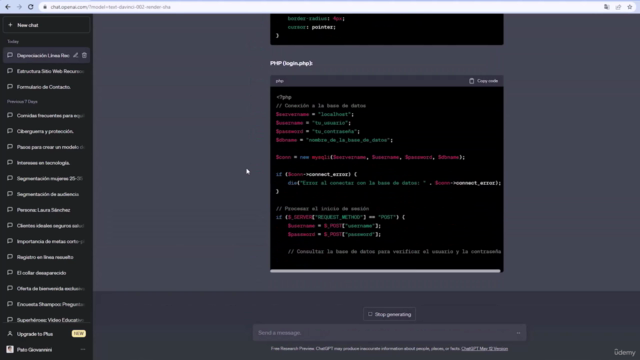Bookmark page with star icon
Screen dimensions: 640x360
pos(629,7)
